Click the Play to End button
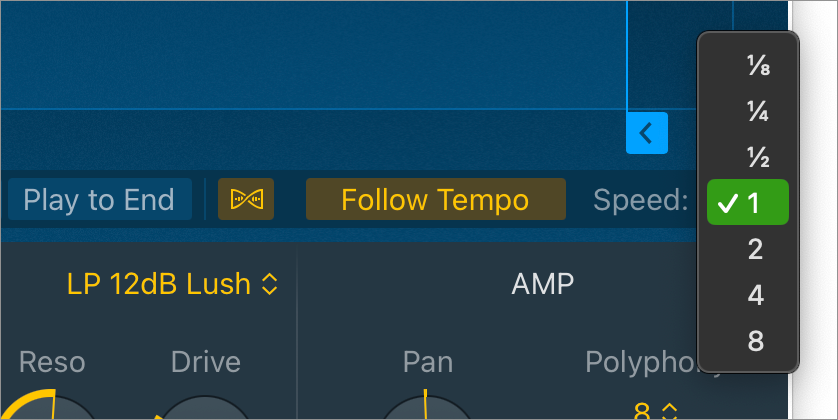Image resolution: width=838 pixels, height=420 pixels. pos(99,199)
